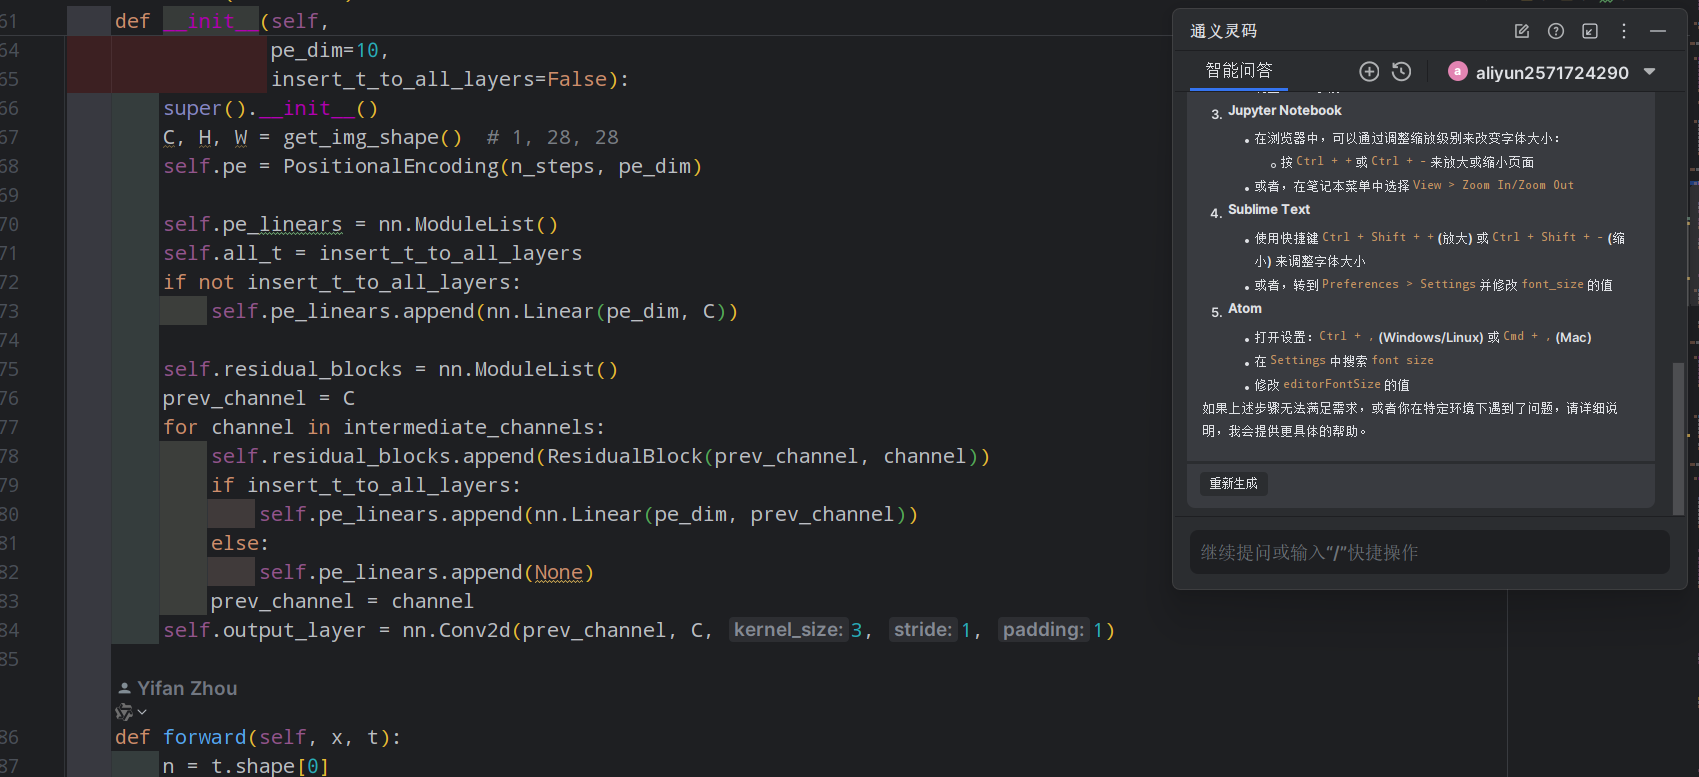
Task: Click the 'font_size' code text in Sublime section
Action: click(1552, 284)
